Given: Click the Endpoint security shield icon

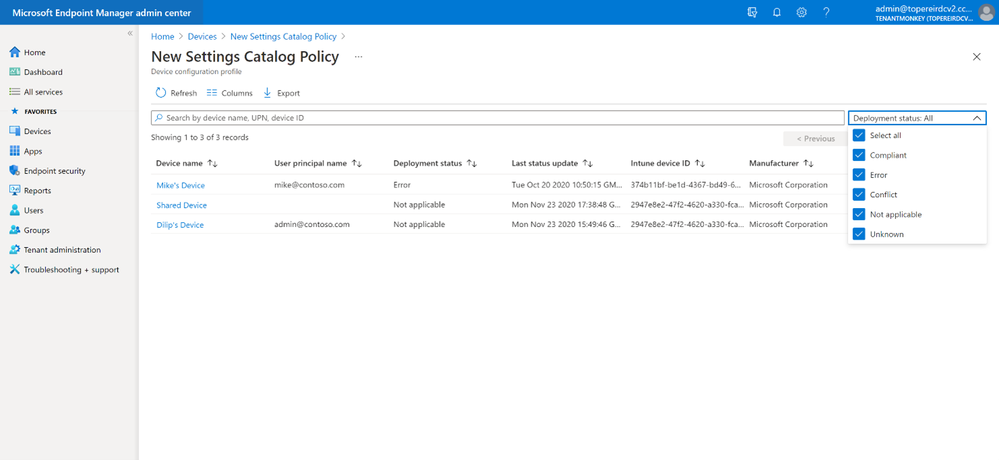Looking at the screenshot, I should (15, 171).
